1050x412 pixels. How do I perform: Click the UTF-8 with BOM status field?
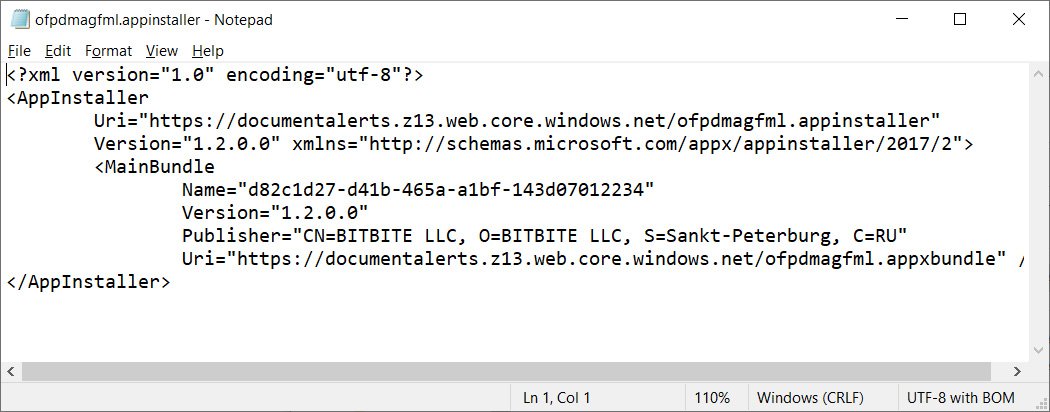(x=960, y=398)
